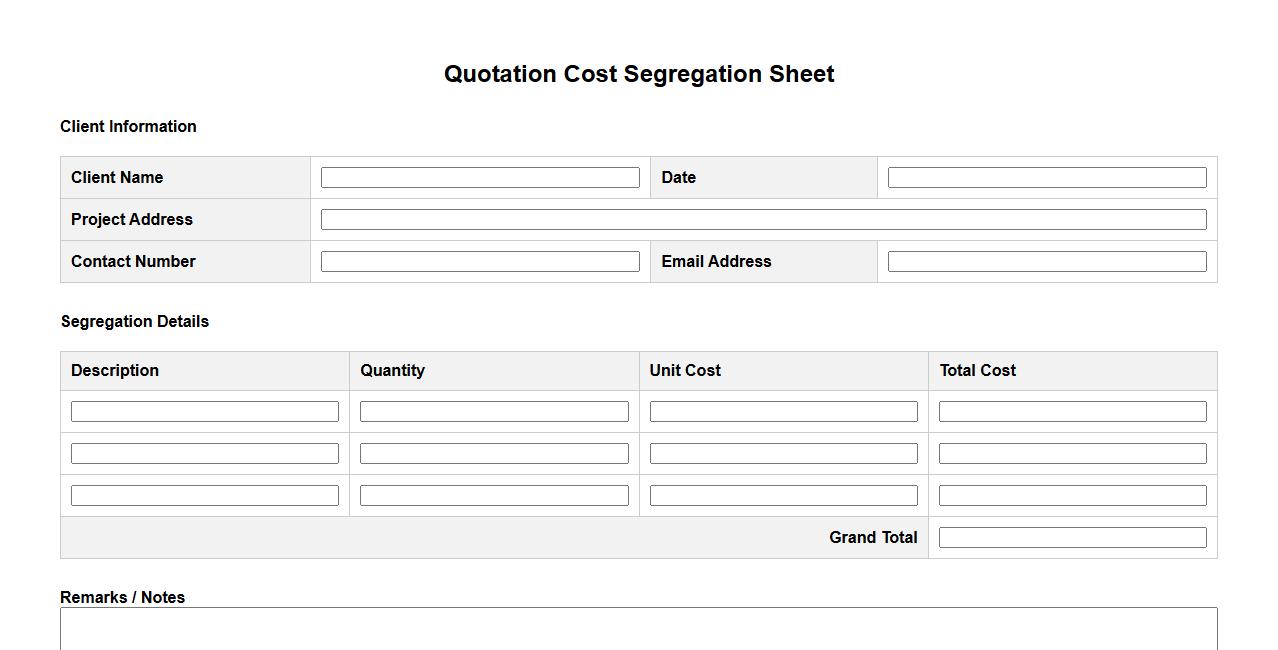
Task: Click the Contact Number field
Action: click(480, 262)
